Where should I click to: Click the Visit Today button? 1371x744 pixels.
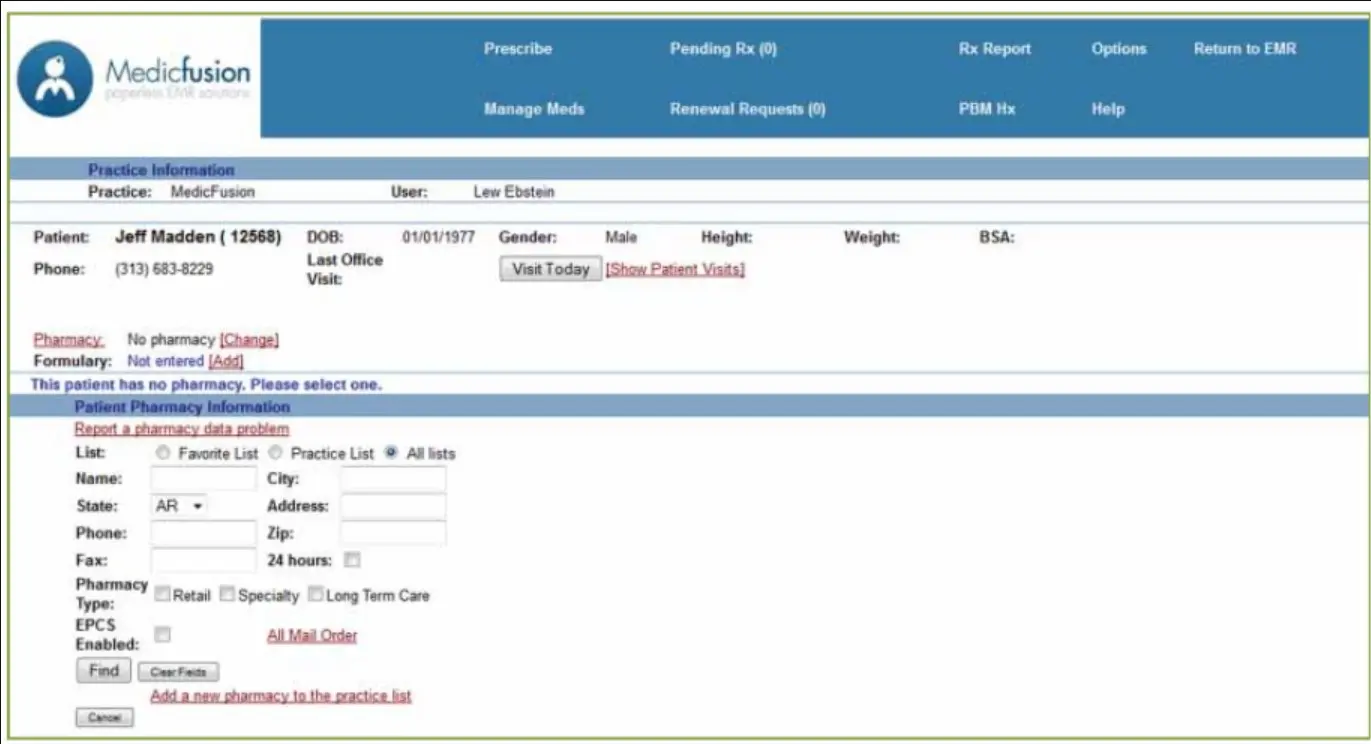(x=549, y=268)
